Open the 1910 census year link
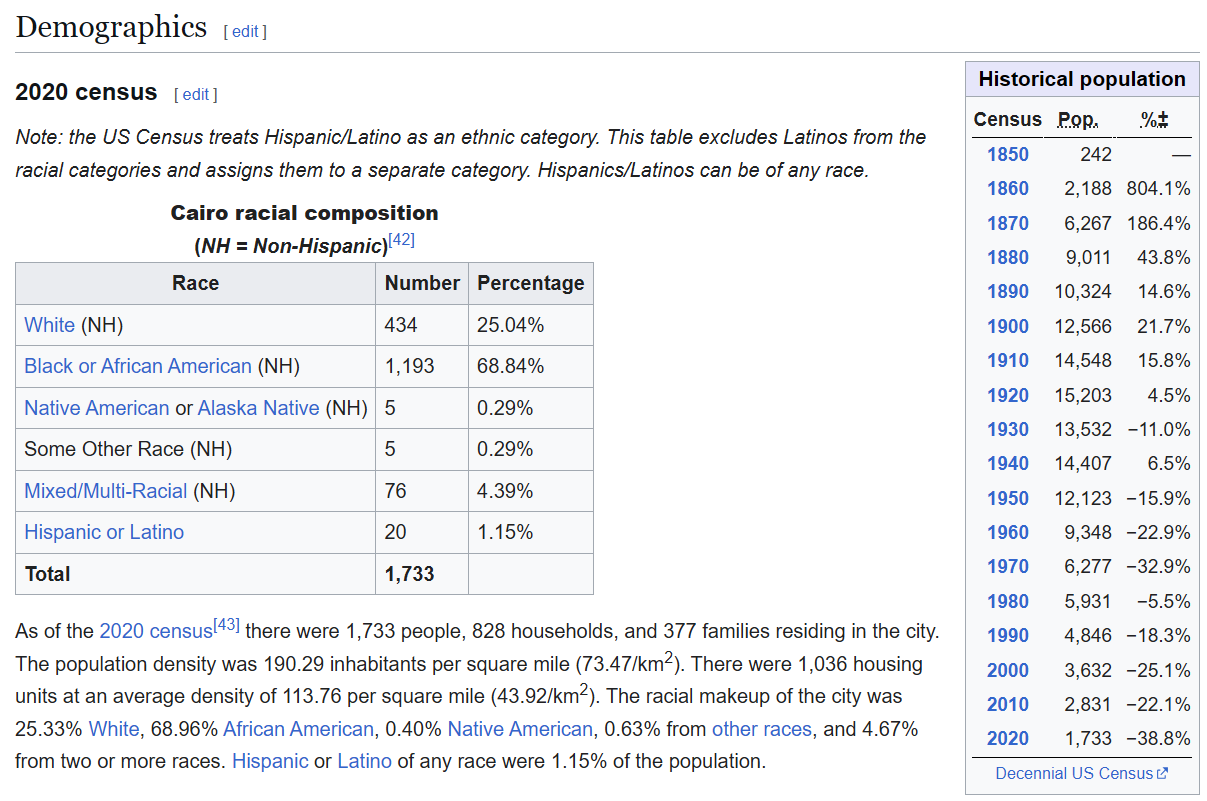The height and width of the screenshot is (801, 1207). [x=1008, y=360]
